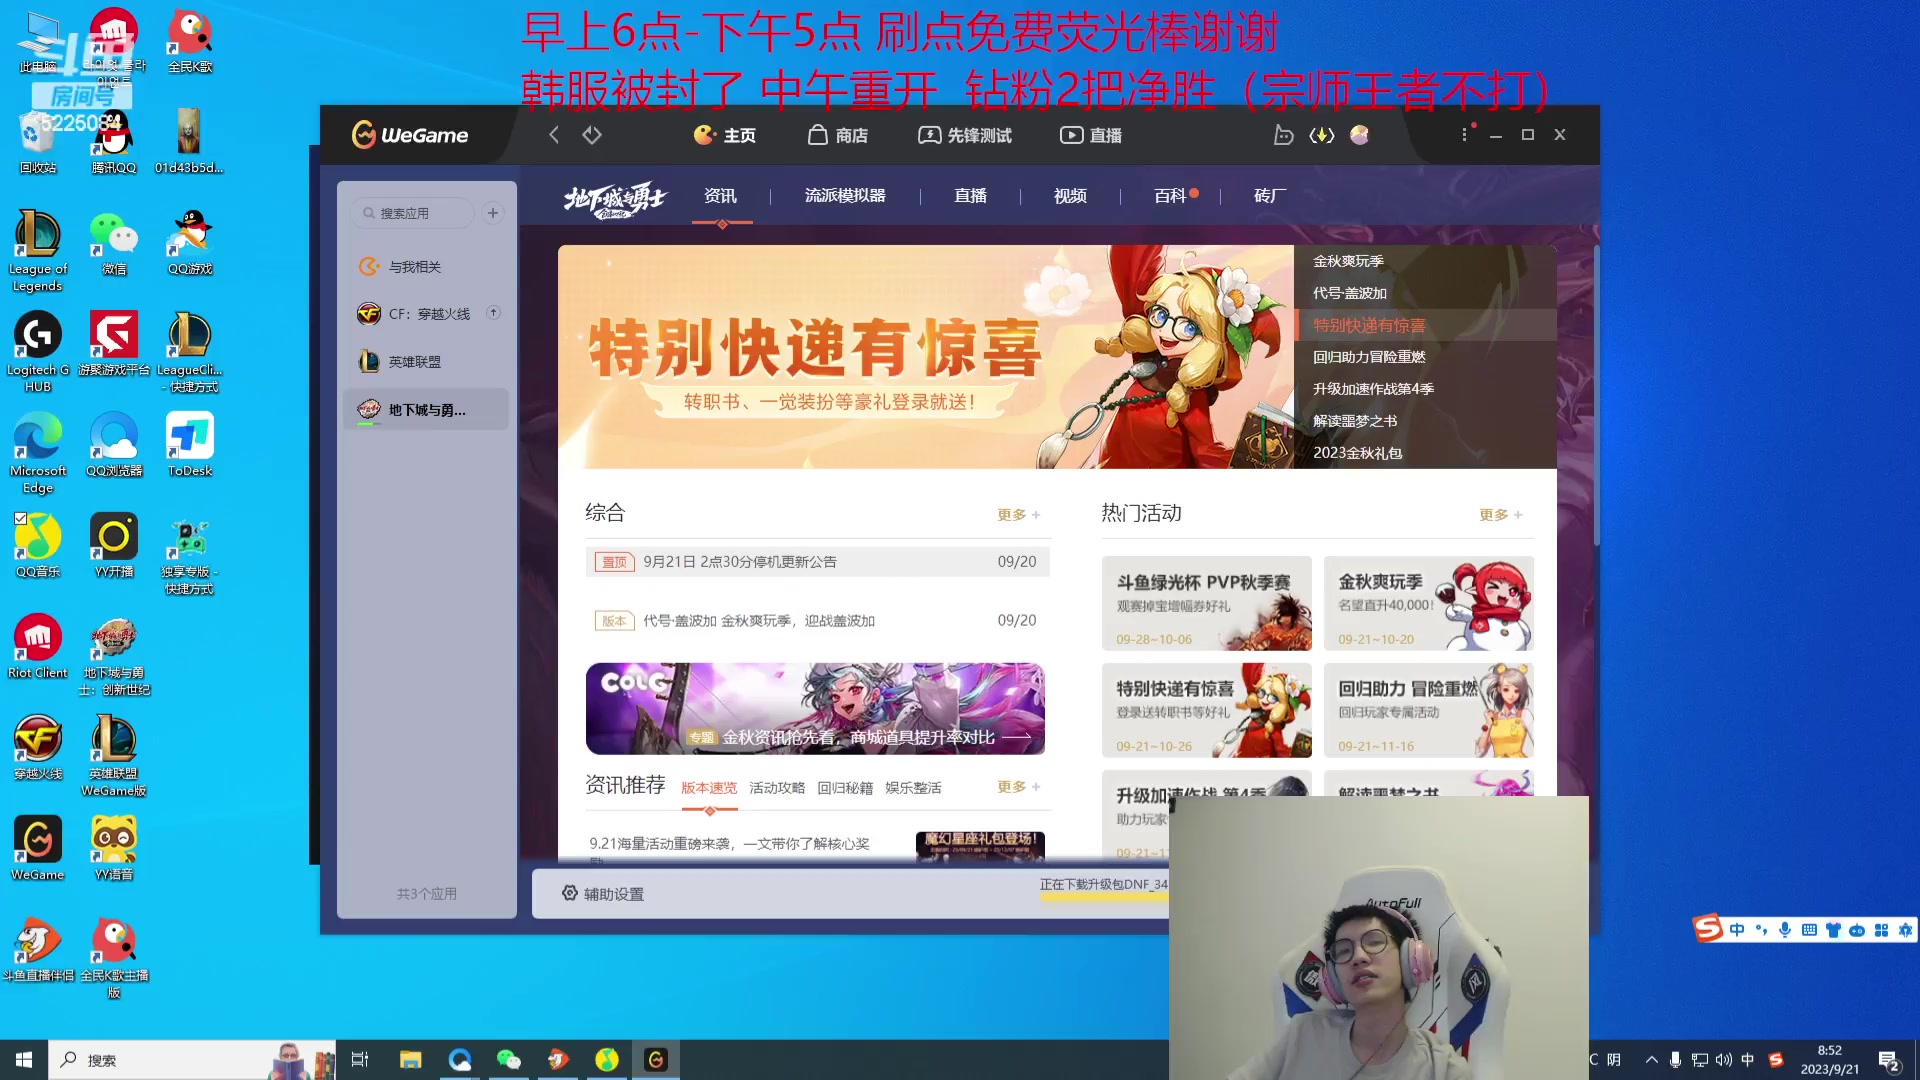This screenshot has width=1920, height=1080.
Task: Open 辅助设置 at the bottom of WeGame
Action: (606, 893)
